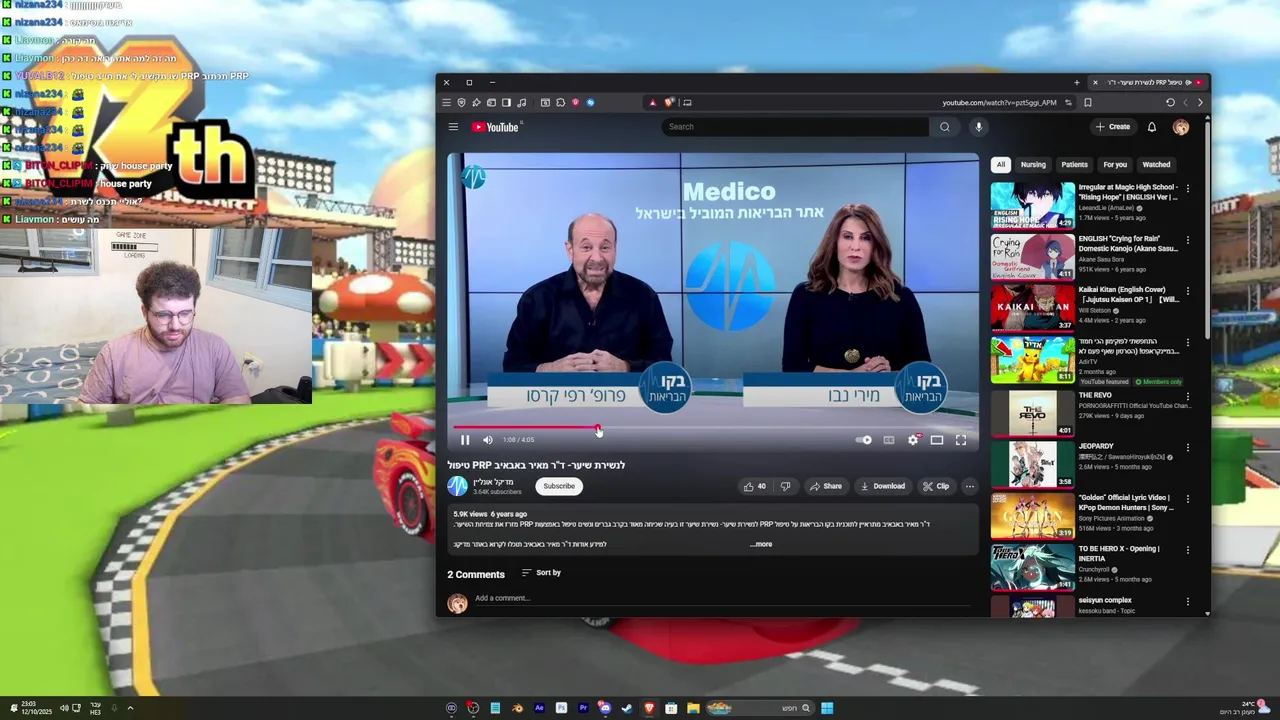Like the video with thumbs up

754,486
